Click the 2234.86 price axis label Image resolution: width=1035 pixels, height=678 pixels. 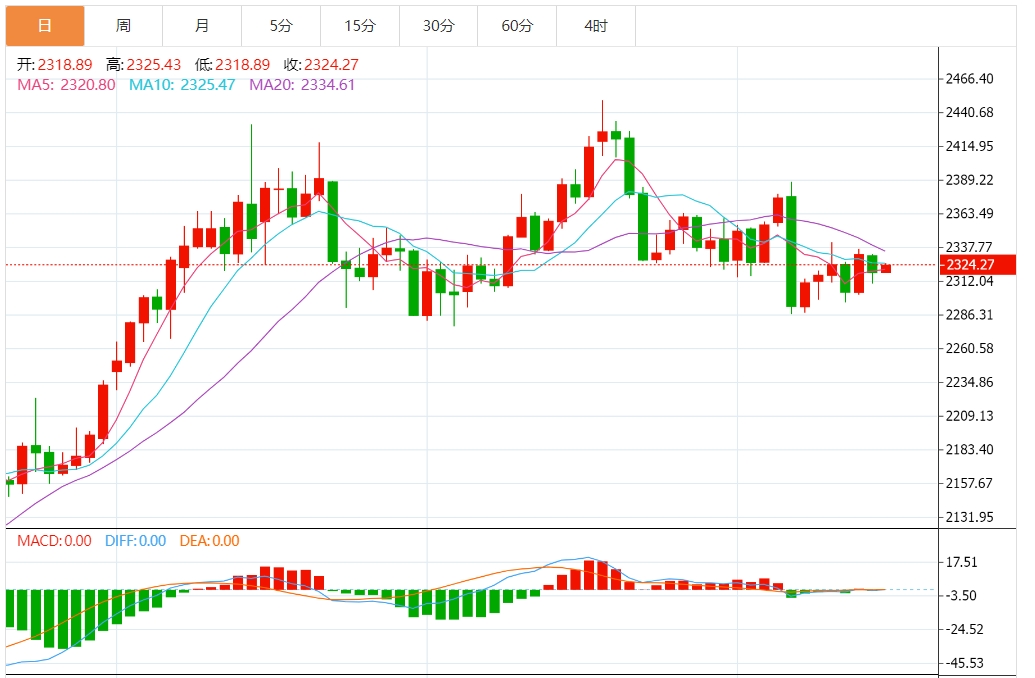click(969, 382)
